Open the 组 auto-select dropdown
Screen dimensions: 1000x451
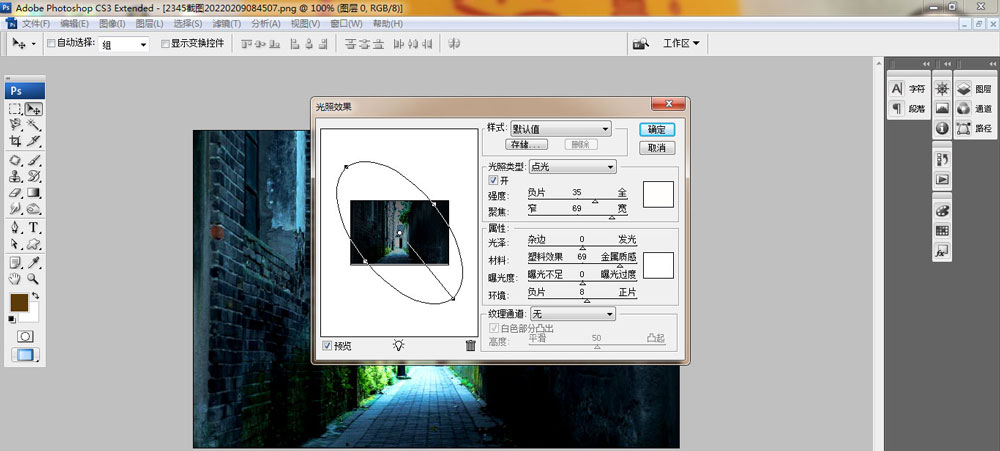(124, 45)
